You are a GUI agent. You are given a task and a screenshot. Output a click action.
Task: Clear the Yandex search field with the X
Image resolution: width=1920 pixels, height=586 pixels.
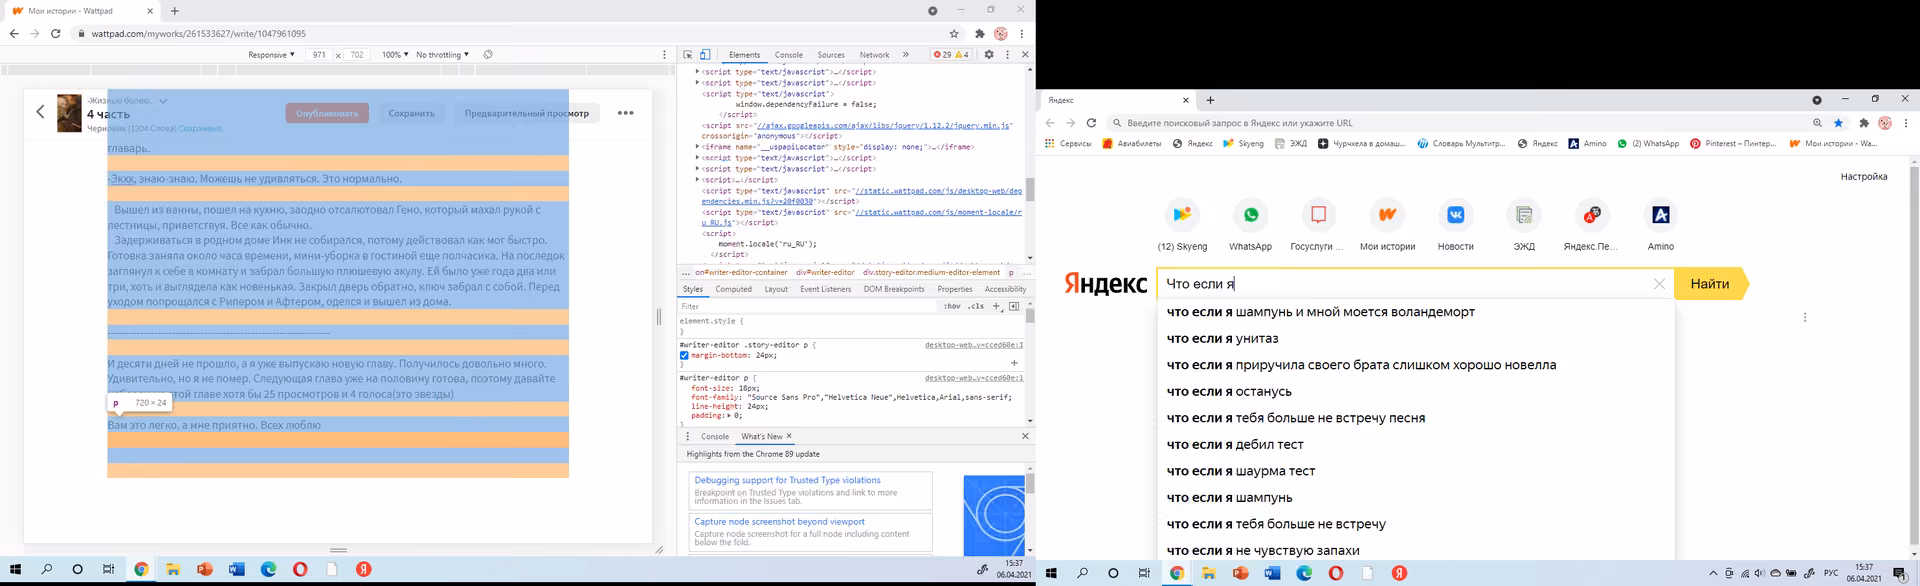coord(1660,284)
